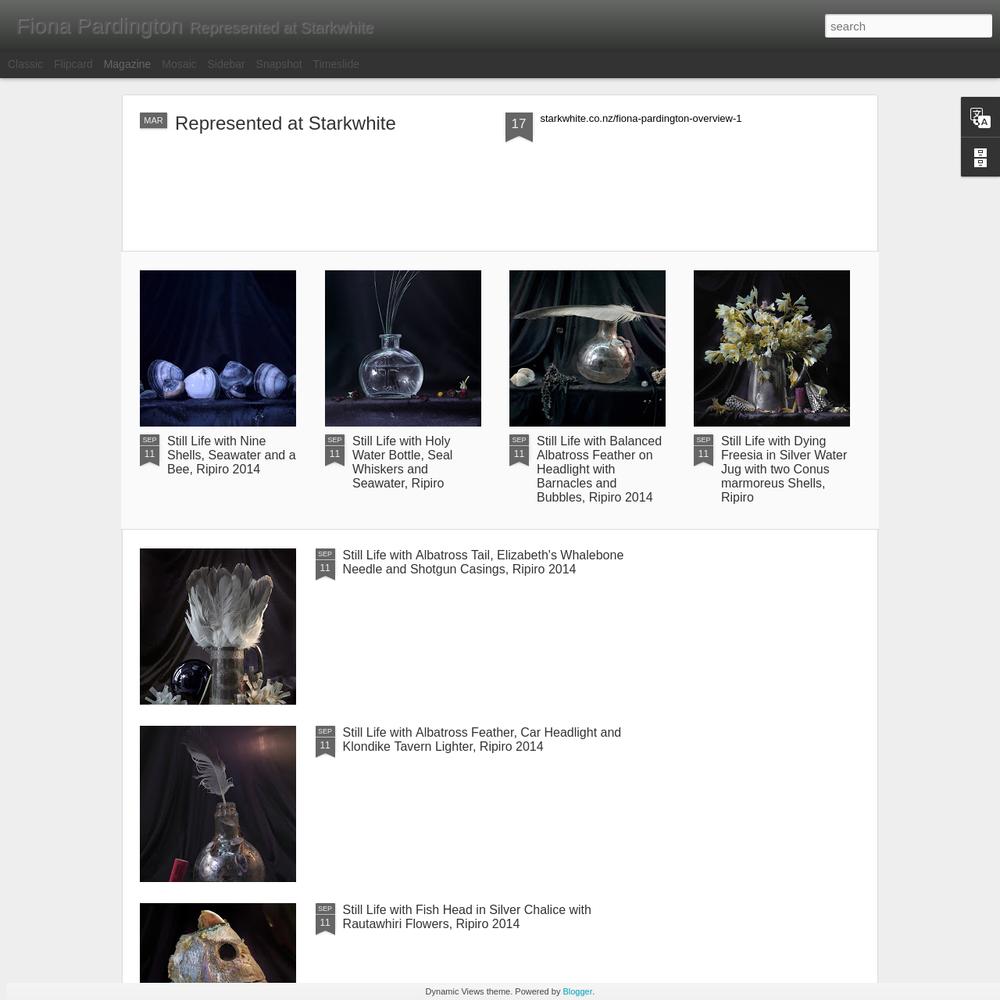Image resolution: width=1000 pixels, height=1000 pixels.
Task: Open the Nine Shells photo thumbnail
Action: coord(217,348)
